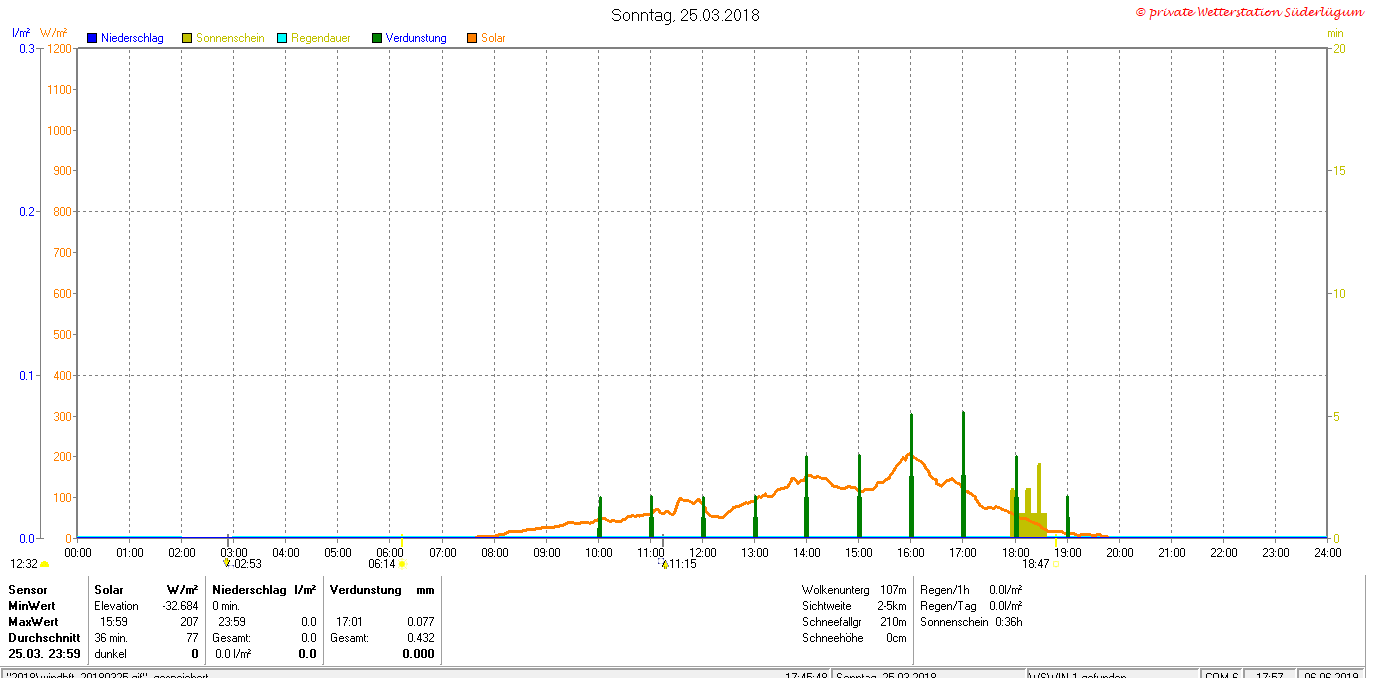Image resolution: width=1396 pixels, height=678 pixels.
Task: Click the green Verdunstung legend square
Action: [x=377, y=38]
